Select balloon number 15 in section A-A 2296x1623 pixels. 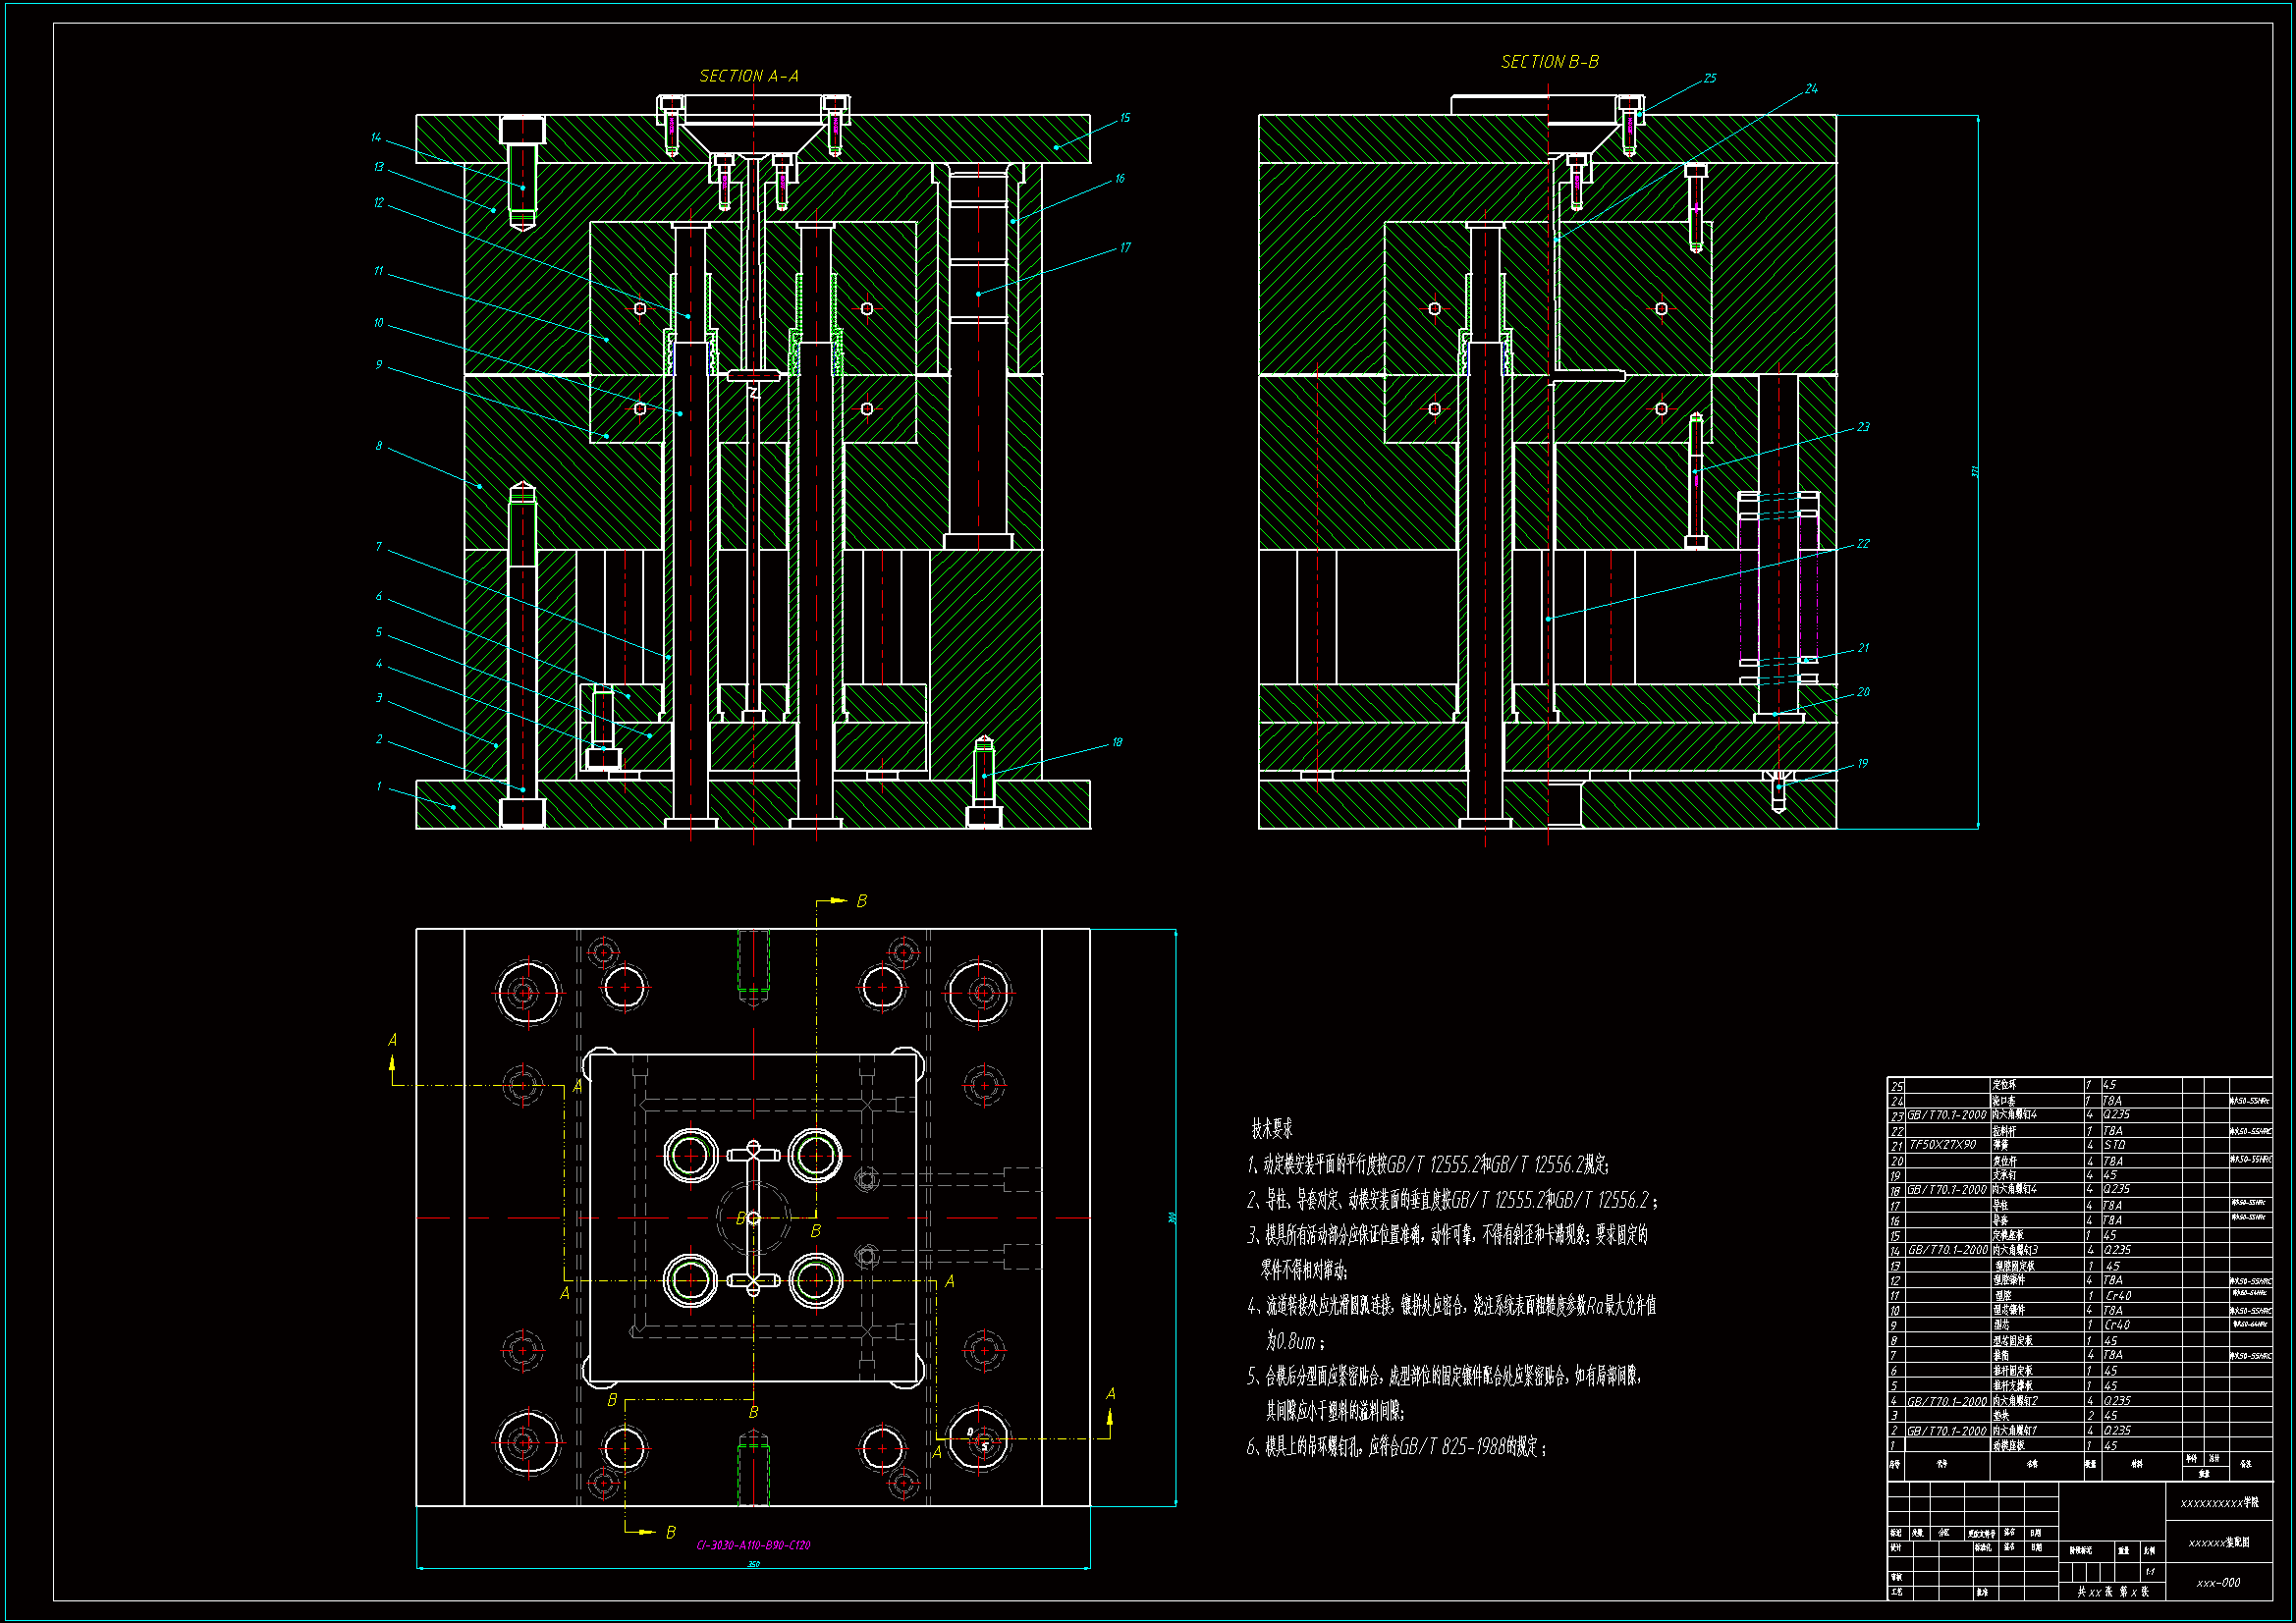click(1124, 118)
